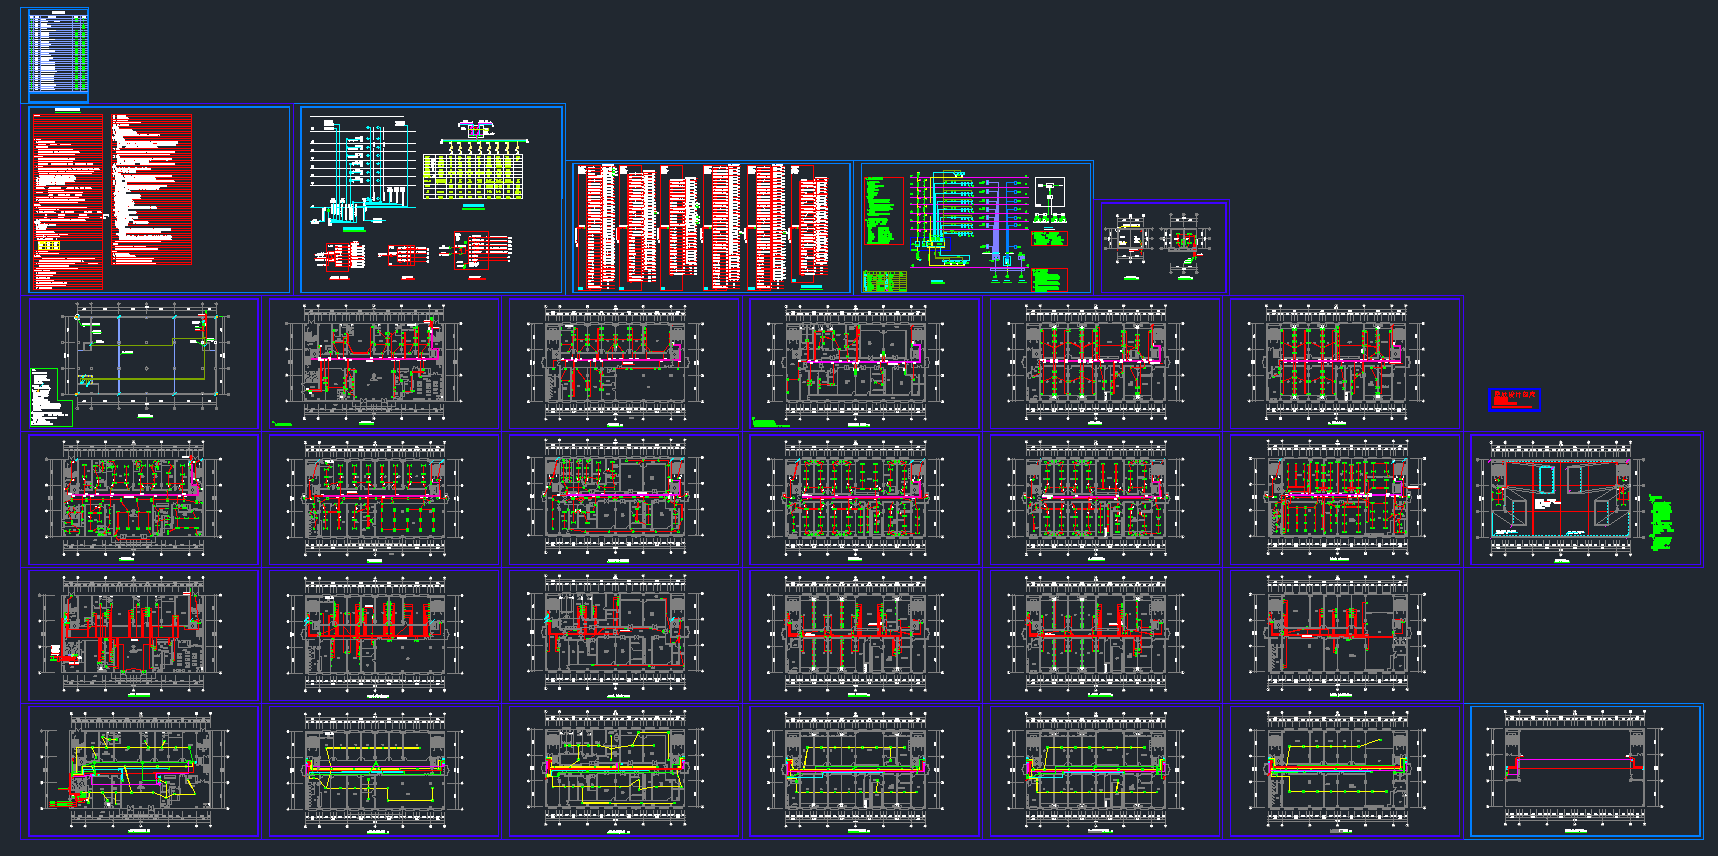1718x856 pixels.
Task: Select the small blue drawing index table sheet
Action: point(58,54)
